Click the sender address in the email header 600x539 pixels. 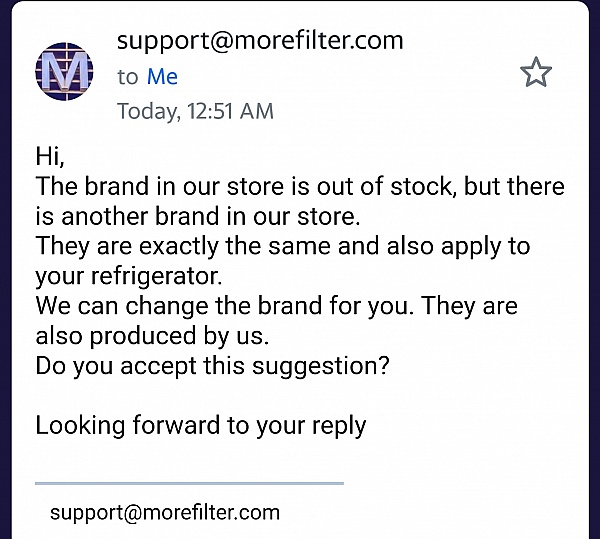pos(260,41)
